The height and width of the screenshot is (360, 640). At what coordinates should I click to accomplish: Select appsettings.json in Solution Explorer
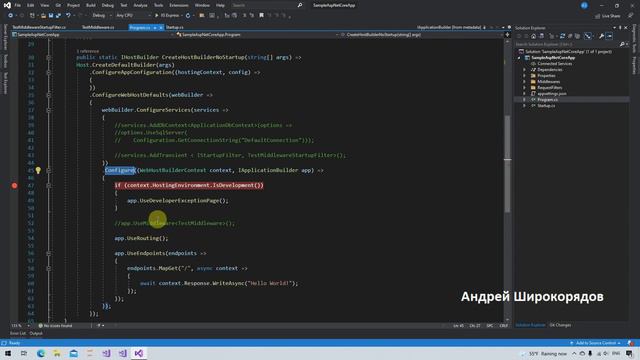point(551,93)
